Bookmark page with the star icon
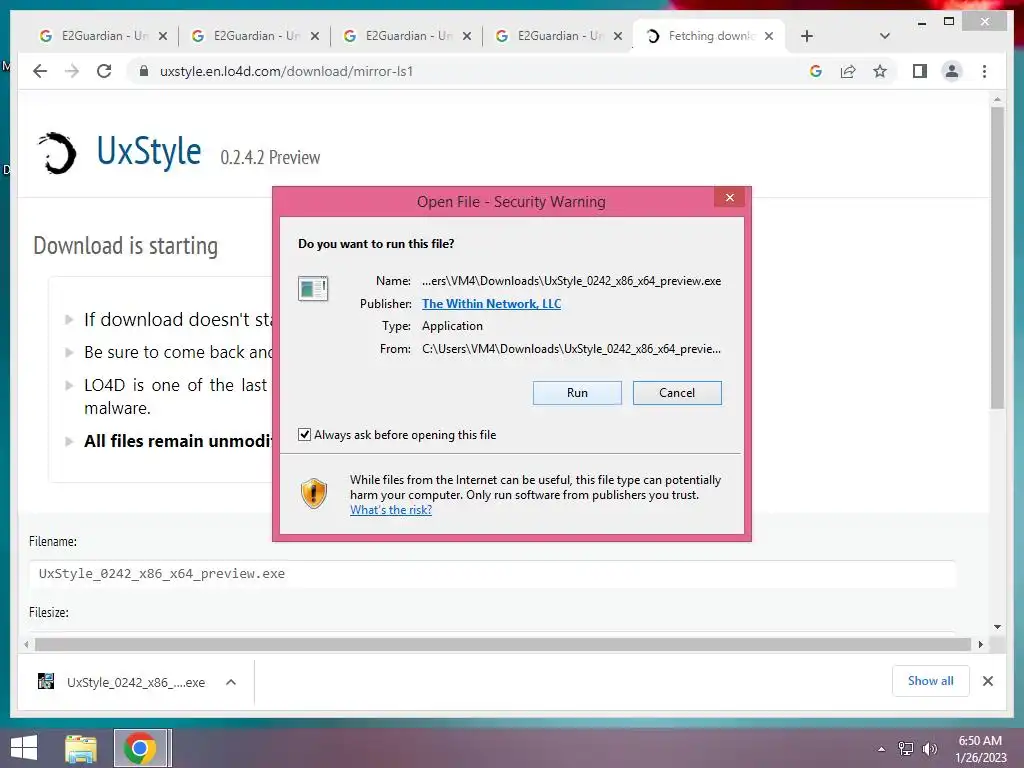The height and width of the screenshot is (768, 1024). (x=880, y=71)
